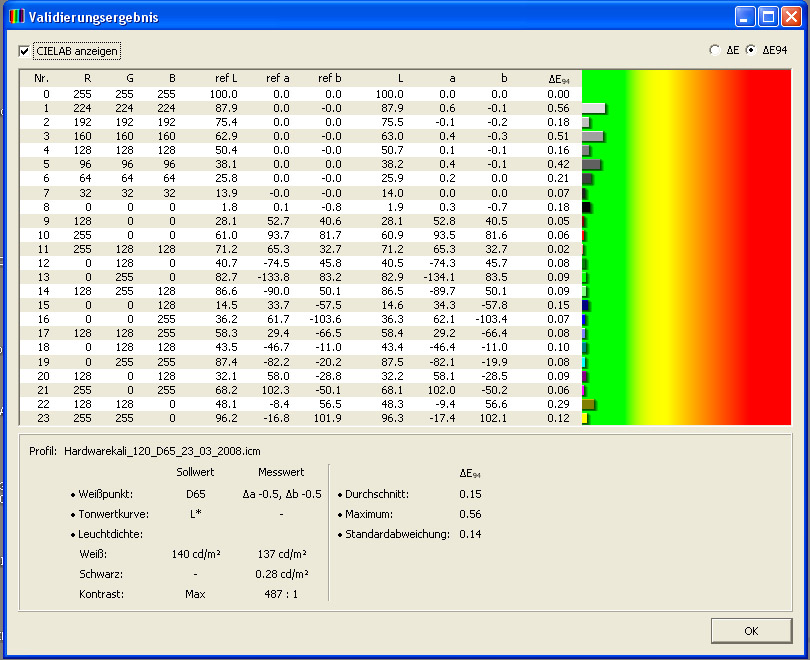Click the ΔE94 column header in table
The image size is (810, 660).
click(558, 79)
